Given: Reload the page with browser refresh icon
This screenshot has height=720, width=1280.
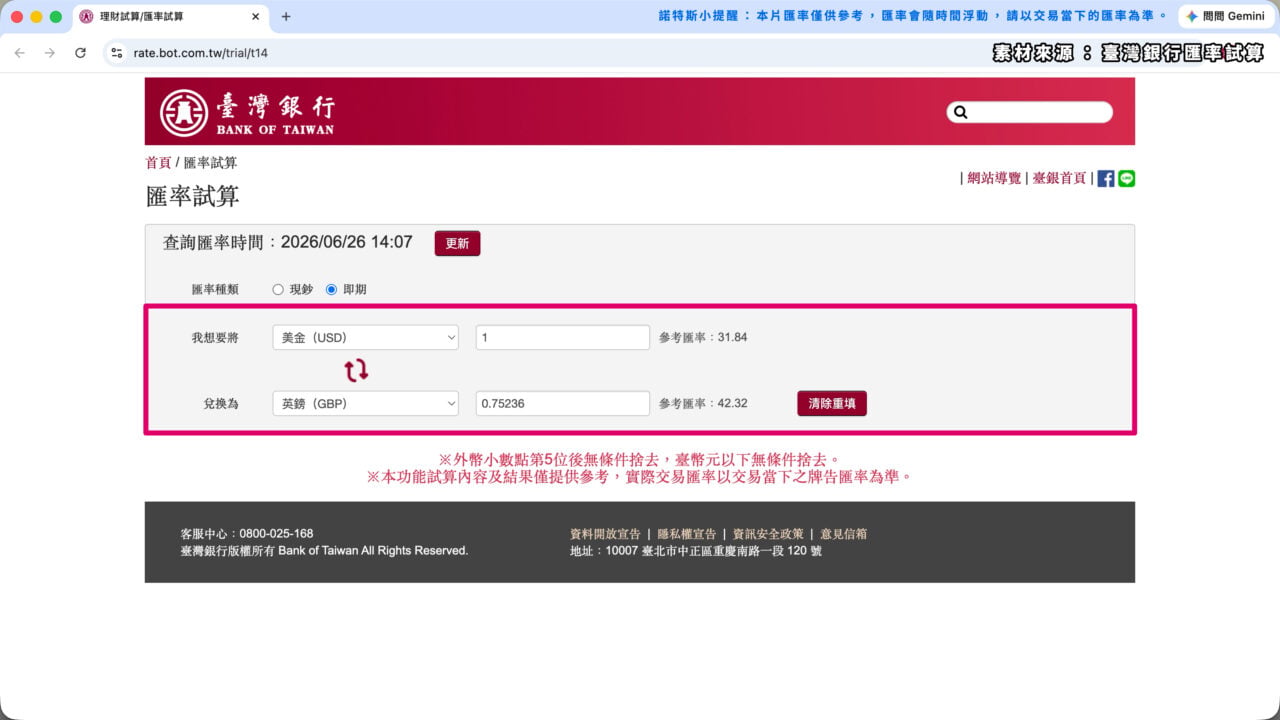Looking at the screenshot, I should point(80,53).
